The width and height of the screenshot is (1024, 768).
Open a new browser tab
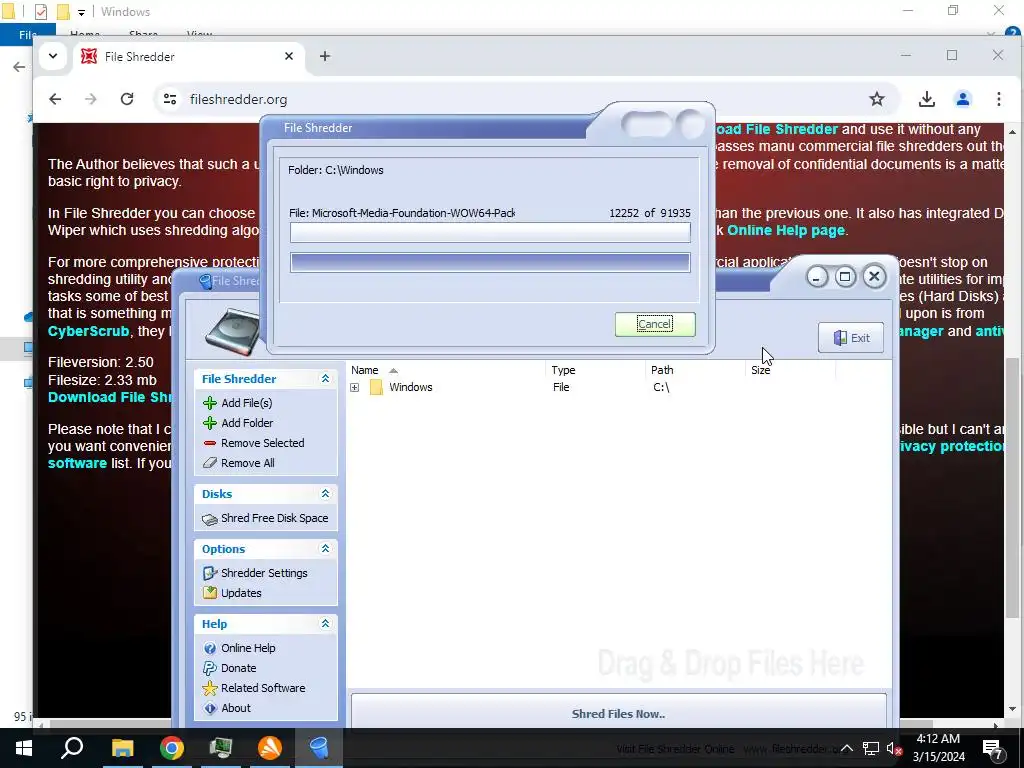[325, 57]
